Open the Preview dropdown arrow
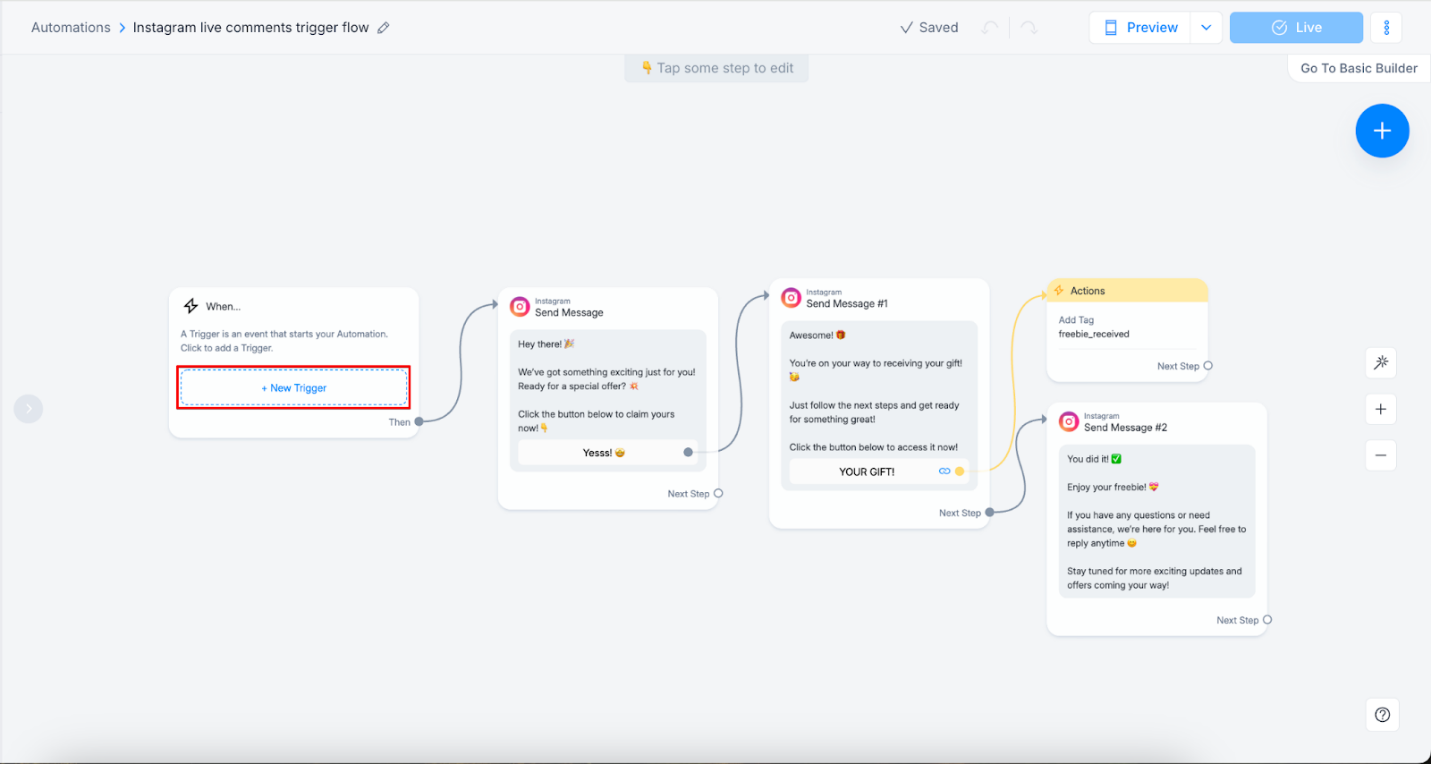Viewport: 1431px width, 764px height. [1206, 28]
